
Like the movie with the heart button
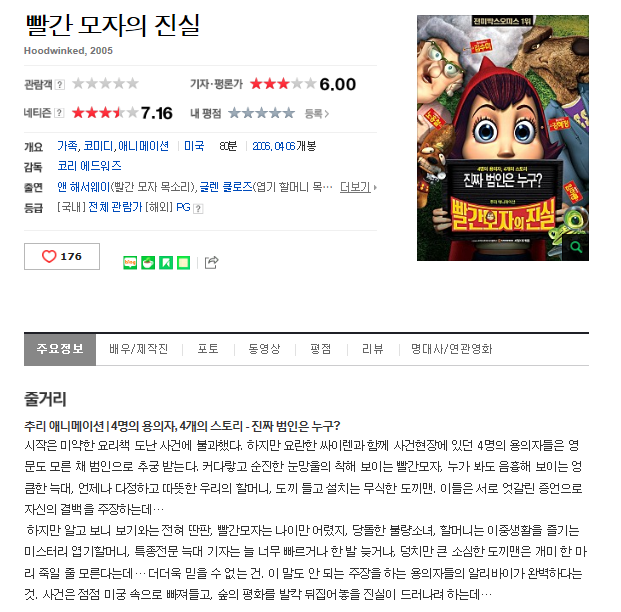point(62,257)
